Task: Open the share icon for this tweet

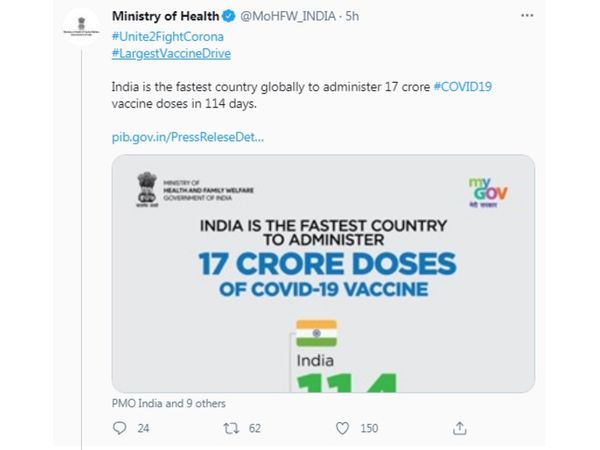Action: coord(460,428)
